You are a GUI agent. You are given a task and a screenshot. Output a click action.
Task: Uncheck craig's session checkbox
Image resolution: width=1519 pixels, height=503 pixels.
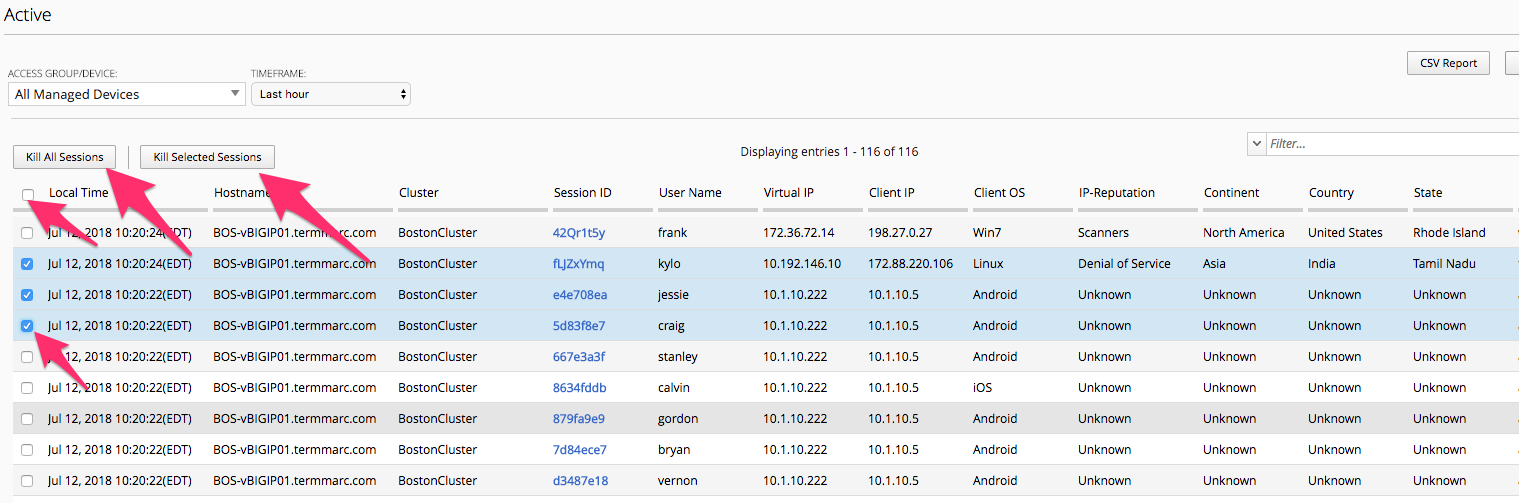27,326
